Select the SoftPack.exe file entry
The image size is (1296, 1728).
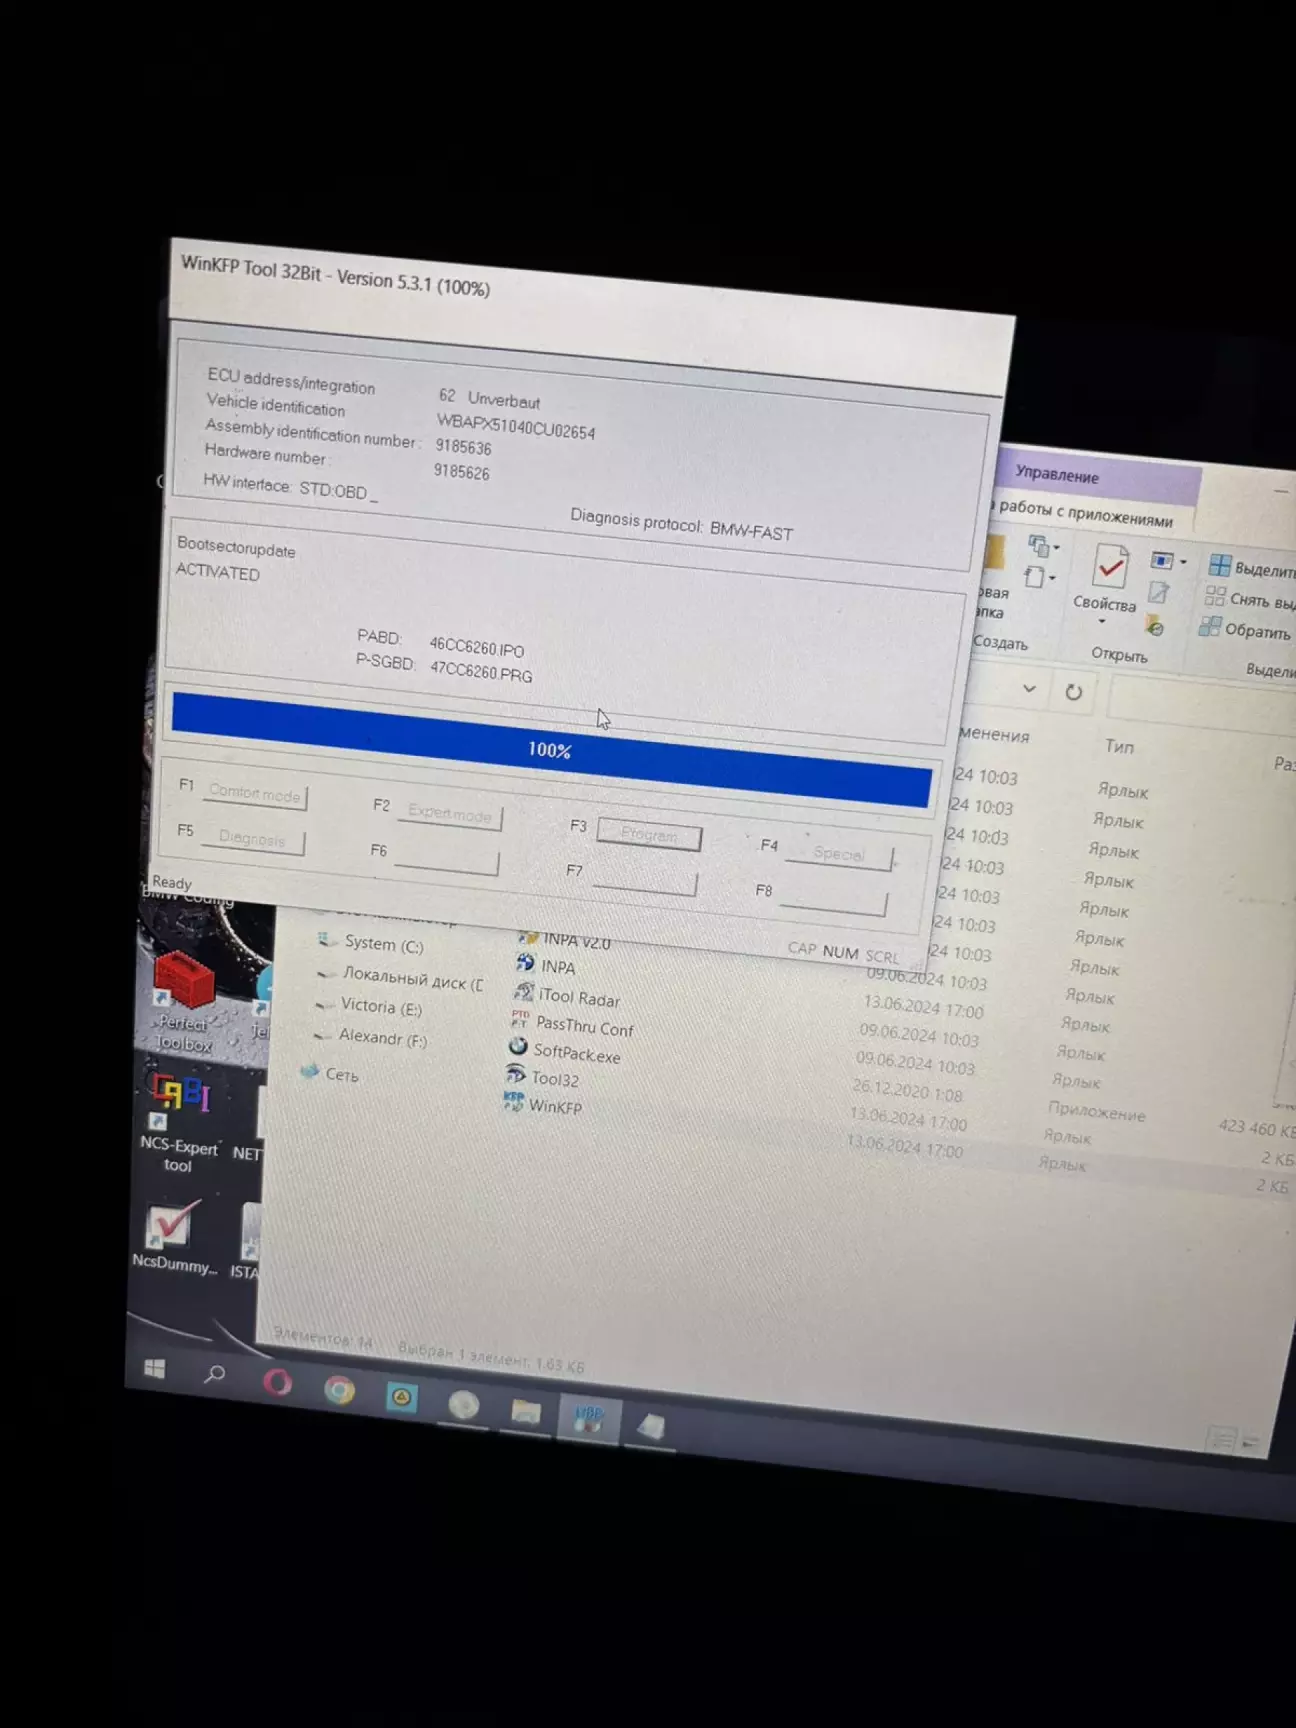point(575,1052)
